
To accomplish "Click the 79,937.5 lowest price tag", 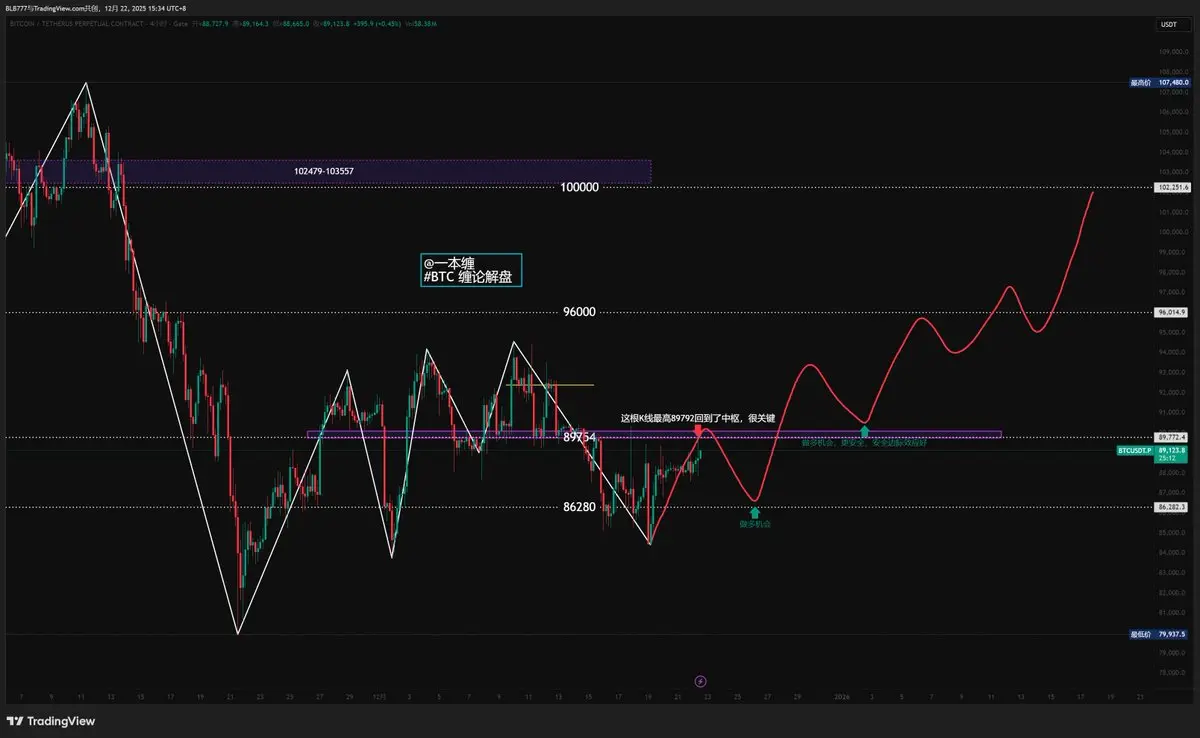I will coord(1160,633).
